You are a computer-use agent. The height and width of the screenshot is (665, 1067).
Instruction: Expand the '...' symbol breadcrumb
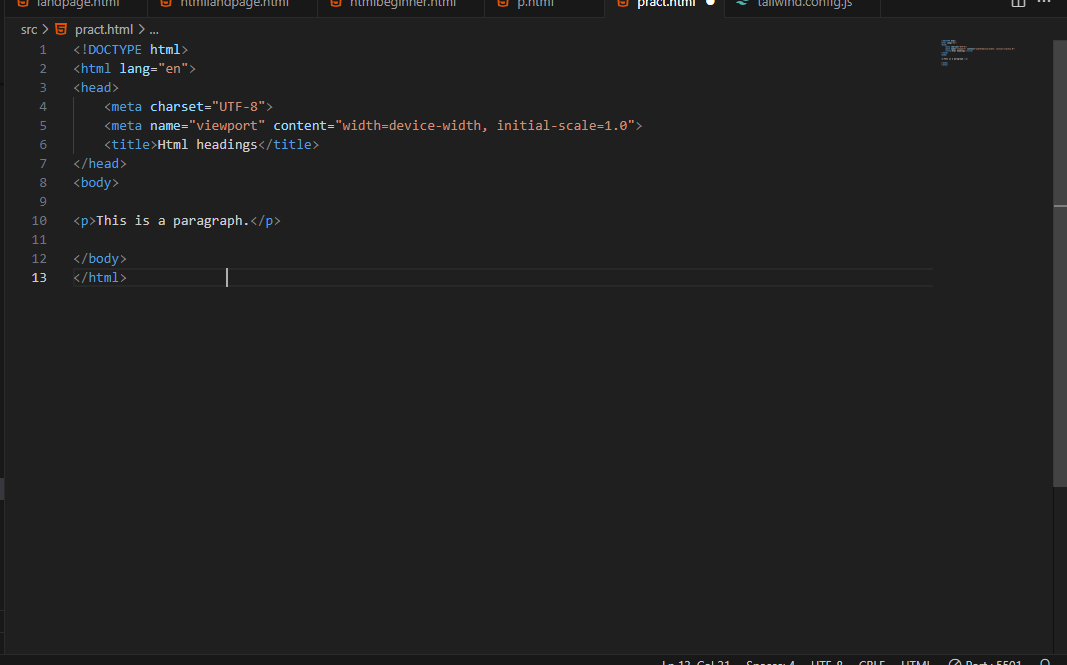click(x=154, y=29)
